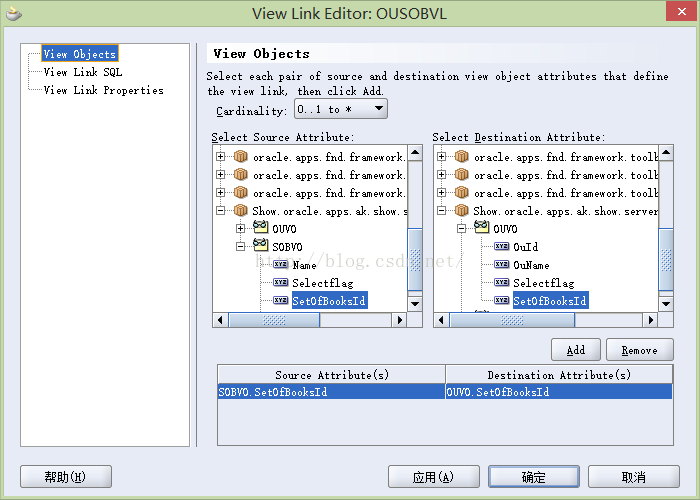The image size is (700, 500).
Task: Collapse SOBVO node in source tree
Action: [240, 246]
